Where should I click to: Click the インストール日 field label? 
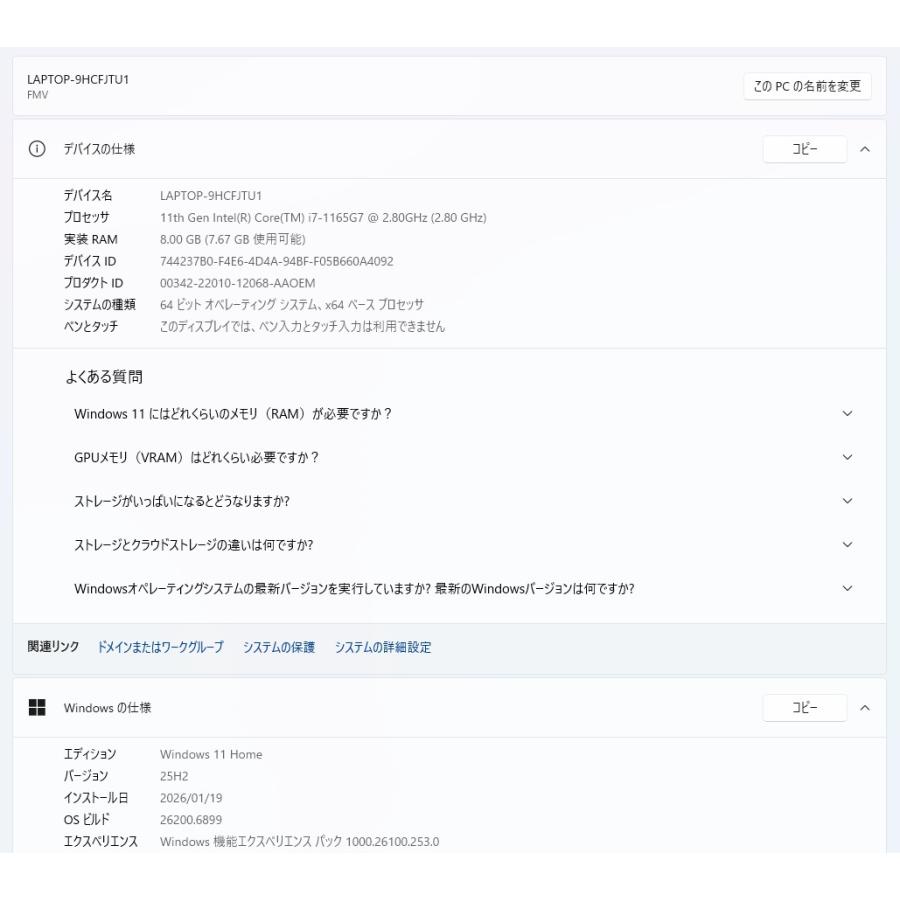point(96,798)
